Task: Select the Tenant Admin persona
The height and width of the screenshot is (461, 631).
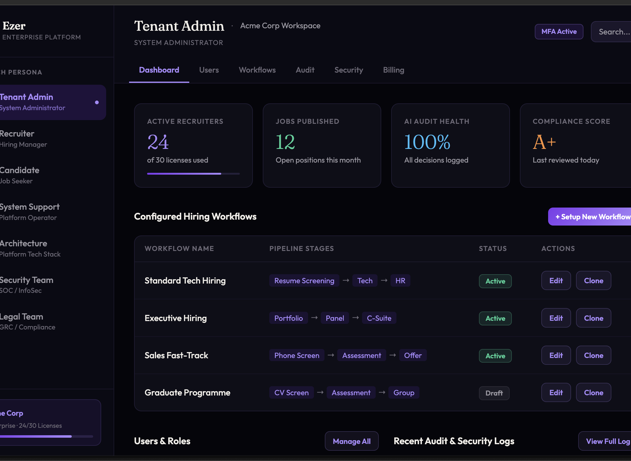Action: click(x=52, y=102)
